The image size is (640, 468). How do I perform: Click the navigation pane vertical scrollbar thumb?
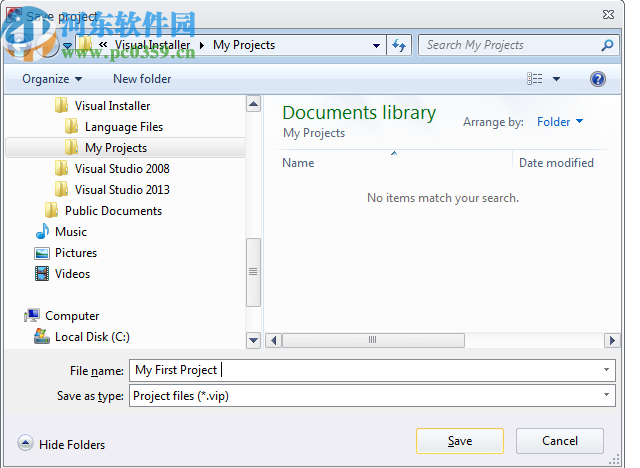click(253, 272)
